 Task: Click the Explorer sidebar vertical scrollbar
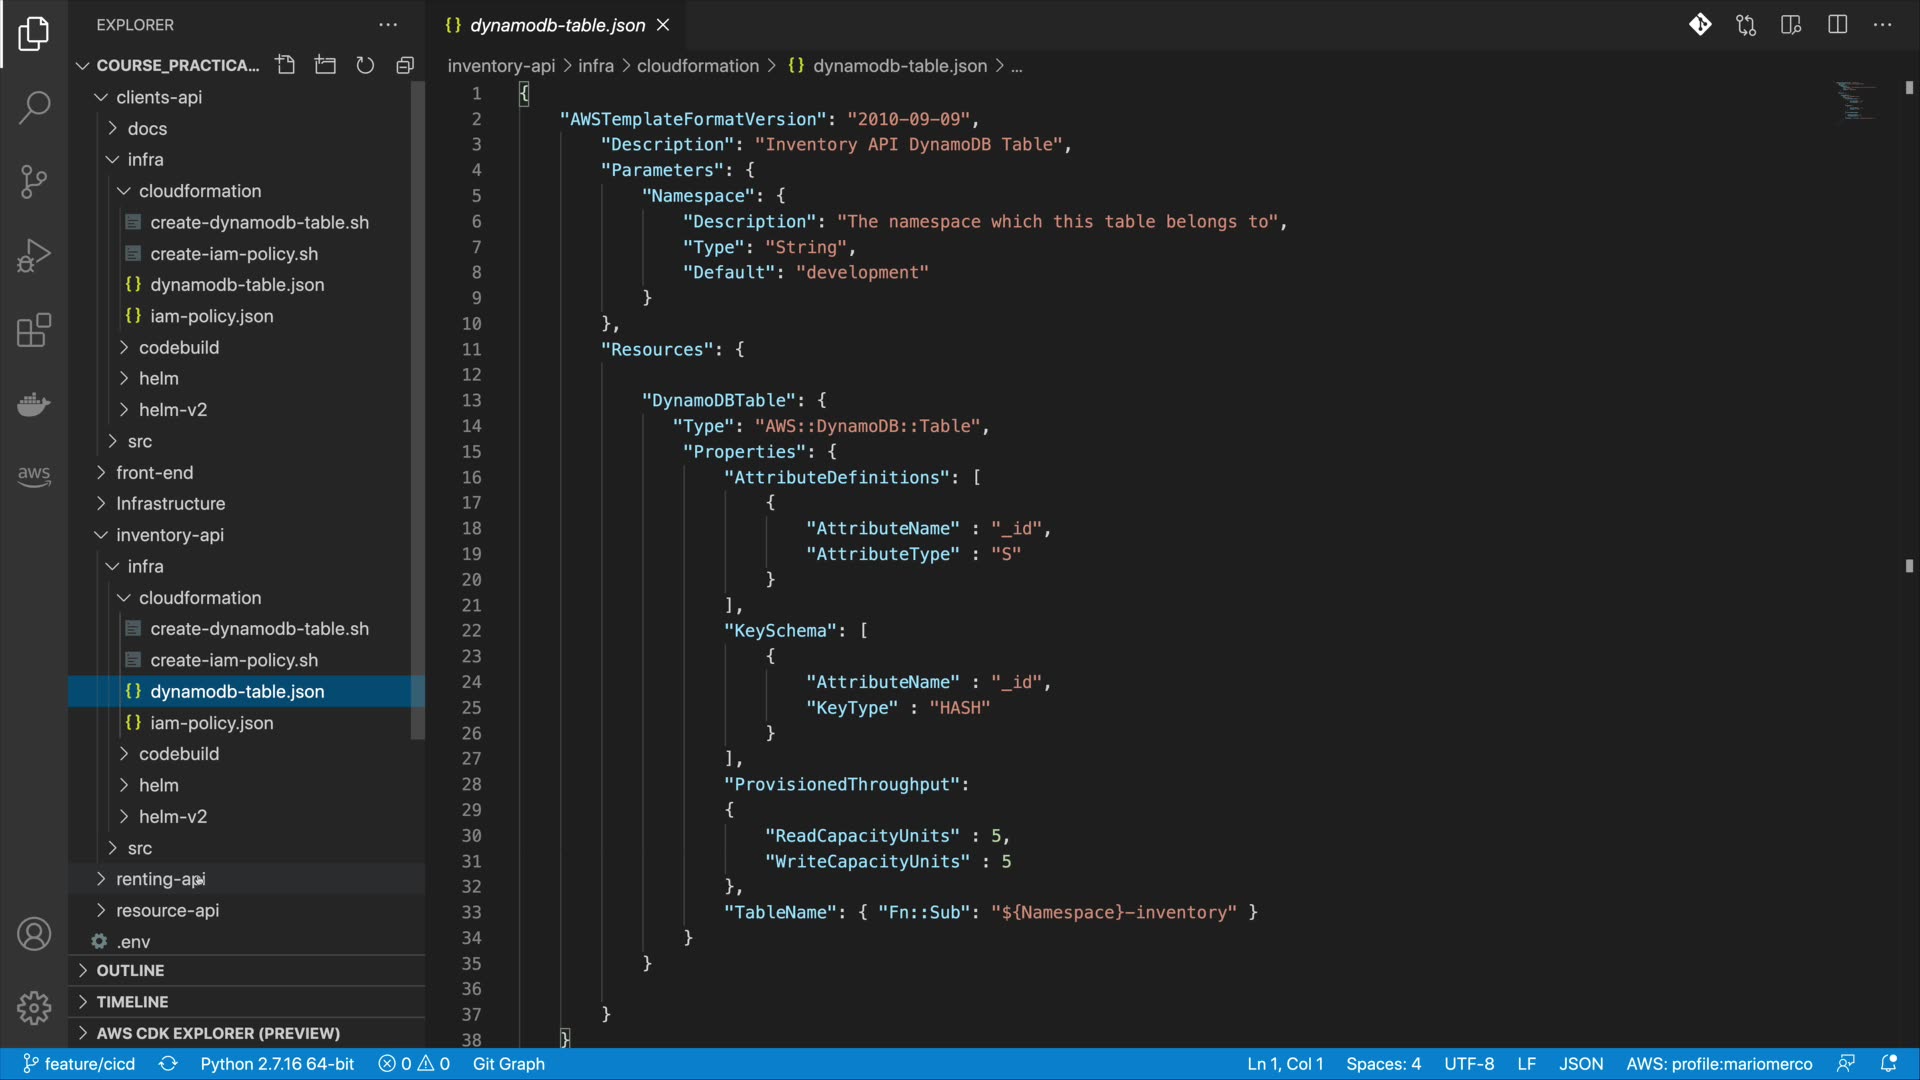(417, 410)
